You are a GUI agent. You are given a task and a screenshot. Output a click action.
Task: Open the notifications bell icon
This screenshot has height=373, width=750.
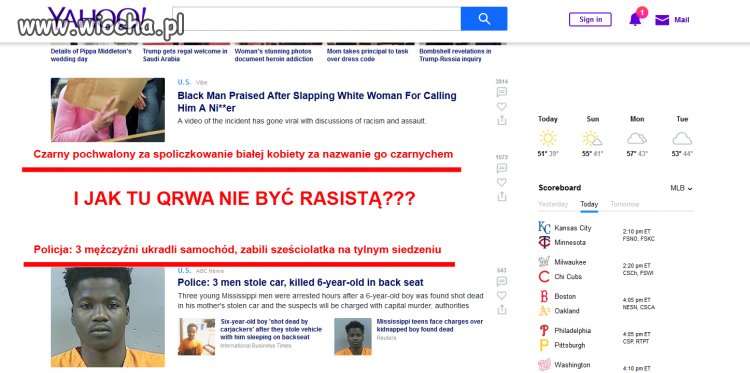(635, 20)
